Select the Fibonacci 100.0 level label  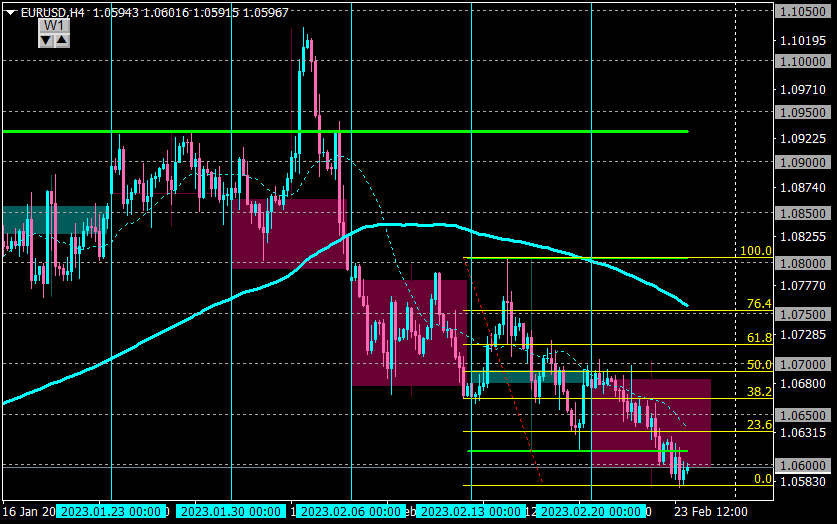point(756,251)
